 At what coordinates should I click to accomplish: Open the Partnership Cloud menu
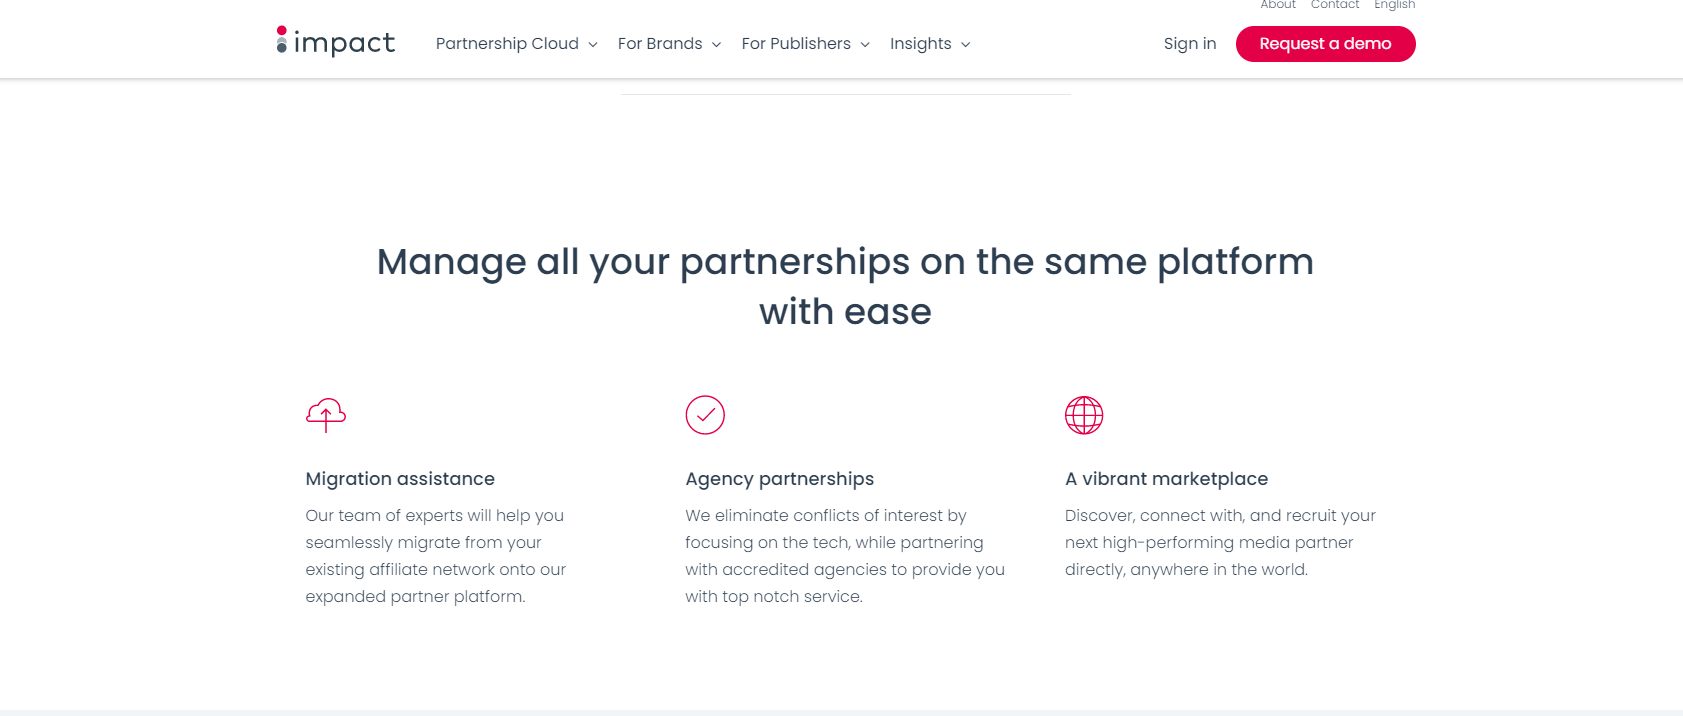pos(507,44)
